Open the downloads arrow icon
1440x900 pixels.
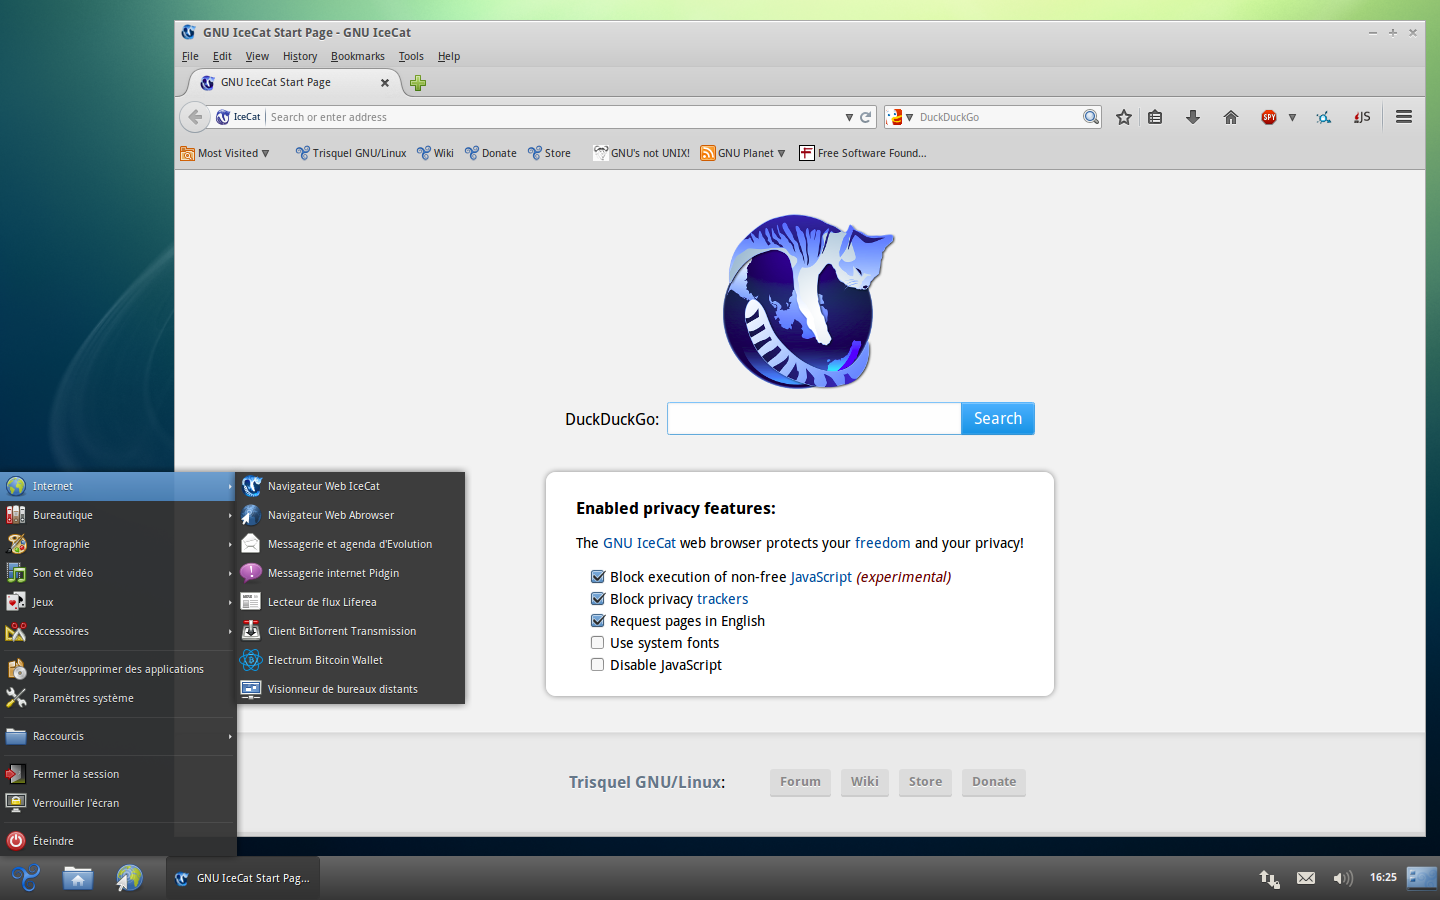click(x=1193, y=117)
